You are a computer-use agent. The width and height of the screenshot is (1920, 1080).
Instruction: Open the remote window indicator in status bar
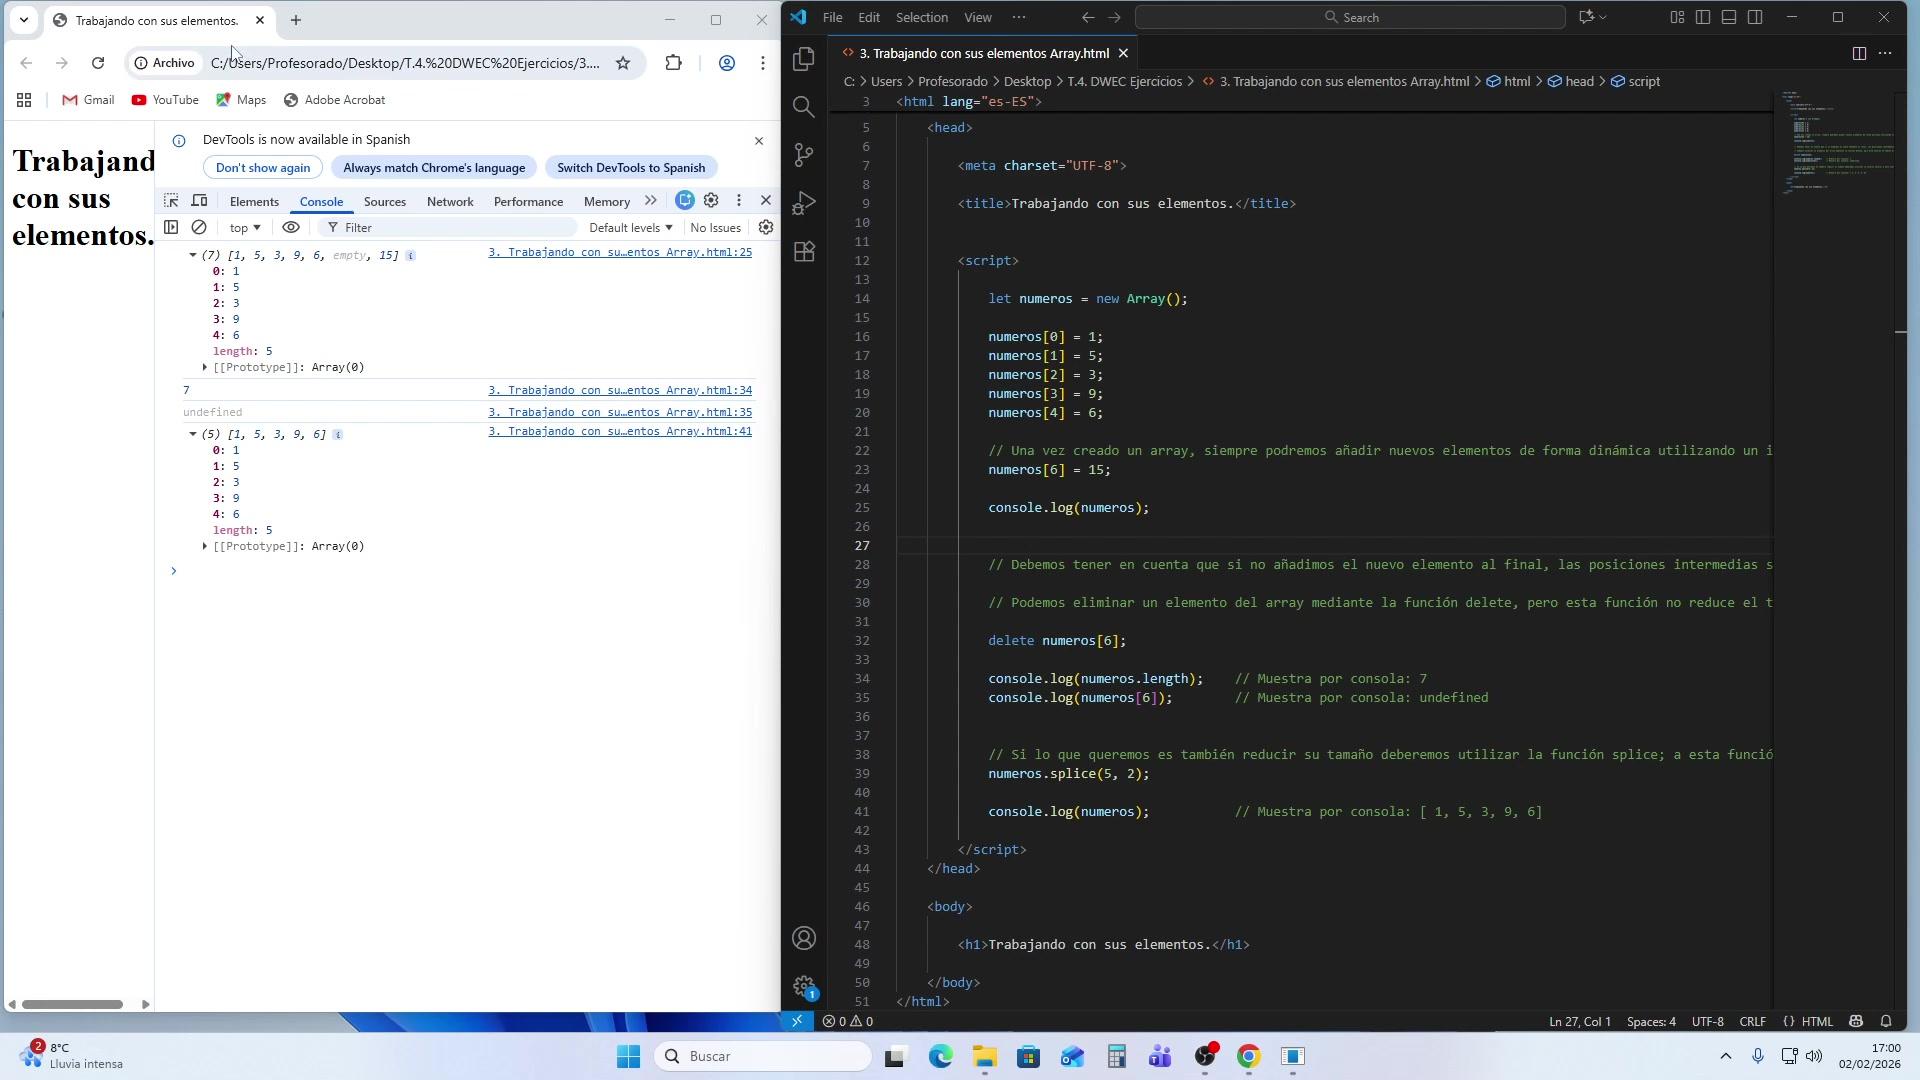(797, 1021)
